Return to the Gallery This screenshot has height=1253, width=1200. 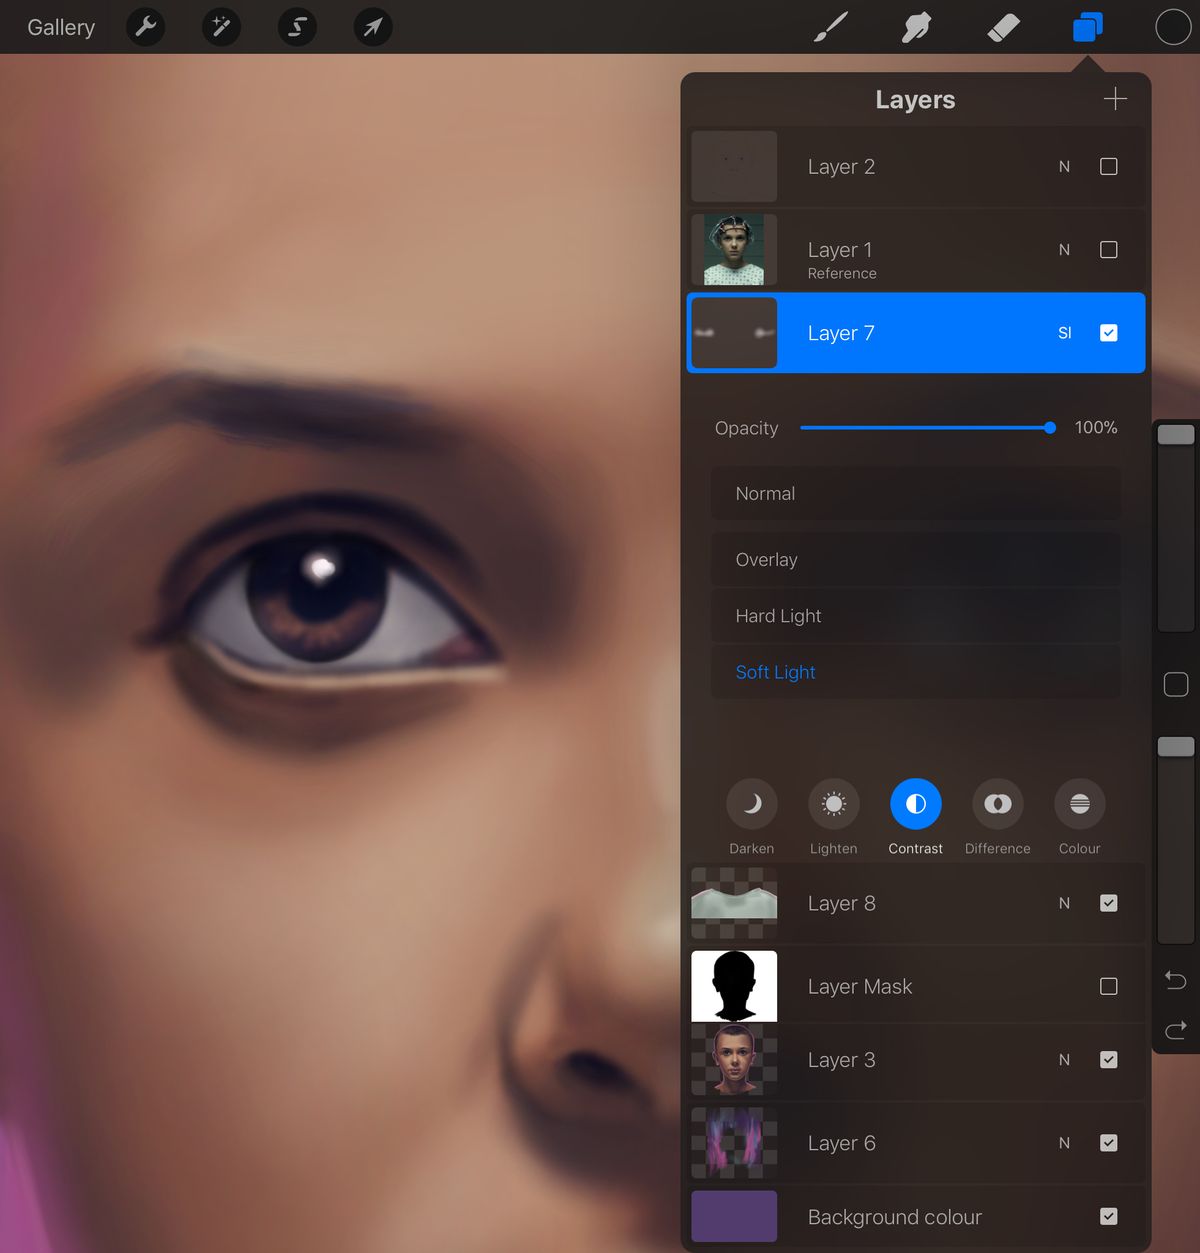coord(60,27)
